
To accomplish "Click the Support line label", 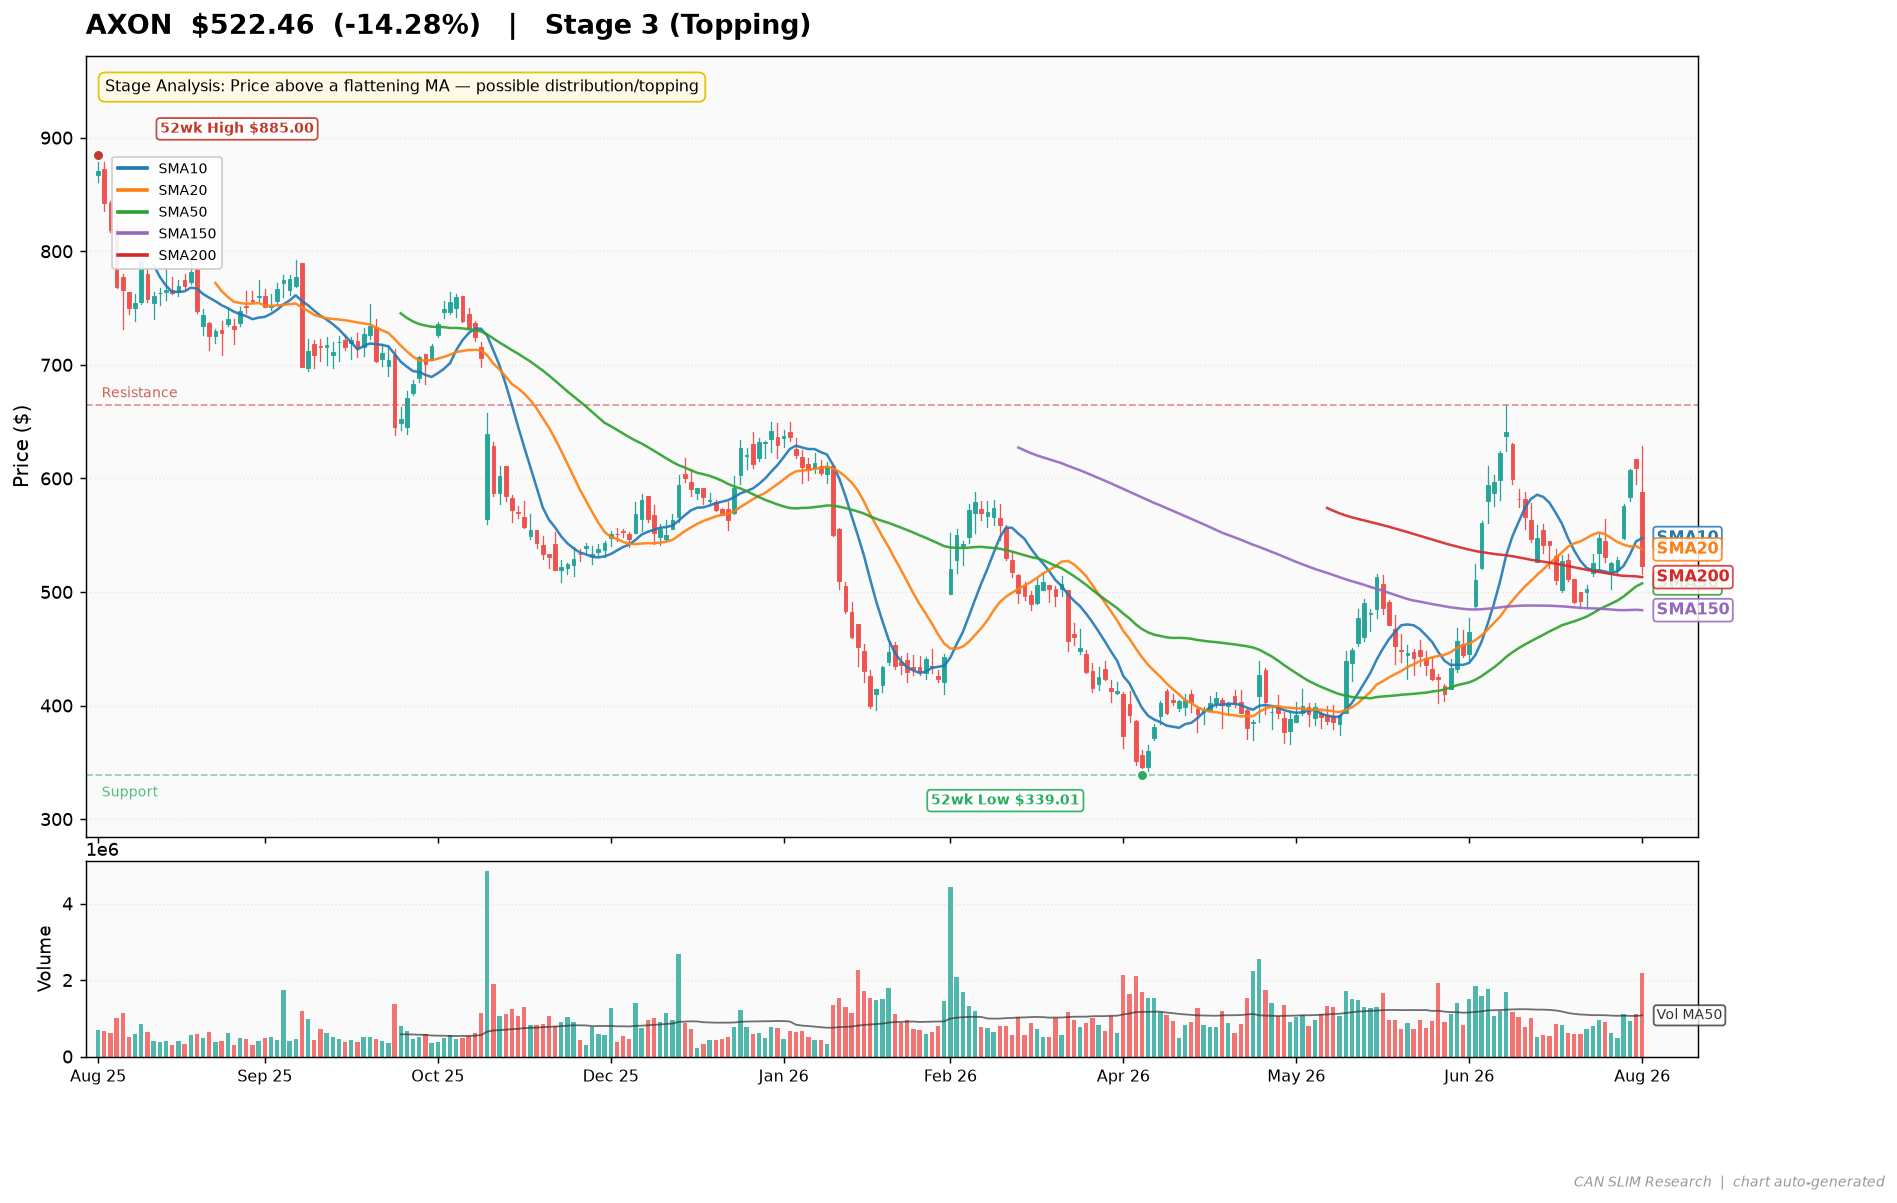I will click(130, 792).
